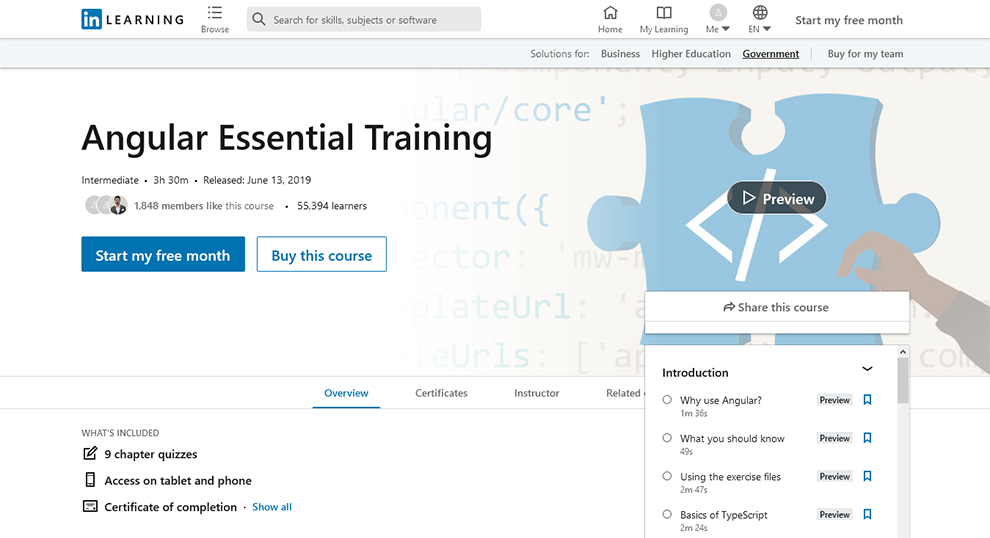Bookmark 'Using the exercise files' lesson
990x538 pixels.
868,476
